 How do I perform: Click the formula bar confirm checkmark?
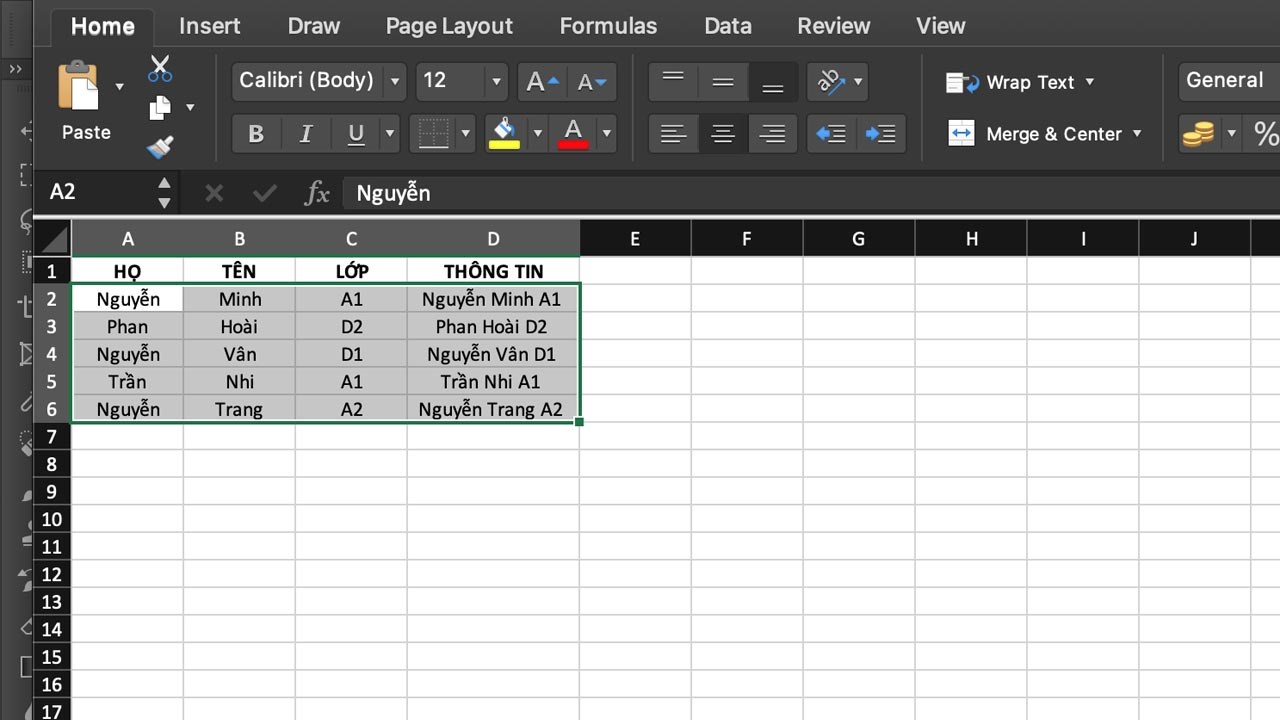(265, 192)
